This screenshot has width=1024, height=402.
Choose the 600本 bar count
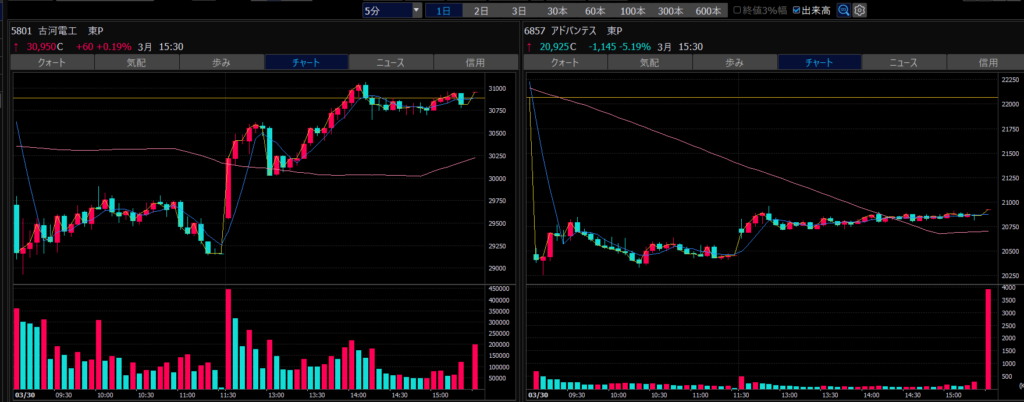pyautogui.click(x=708, y=10)
